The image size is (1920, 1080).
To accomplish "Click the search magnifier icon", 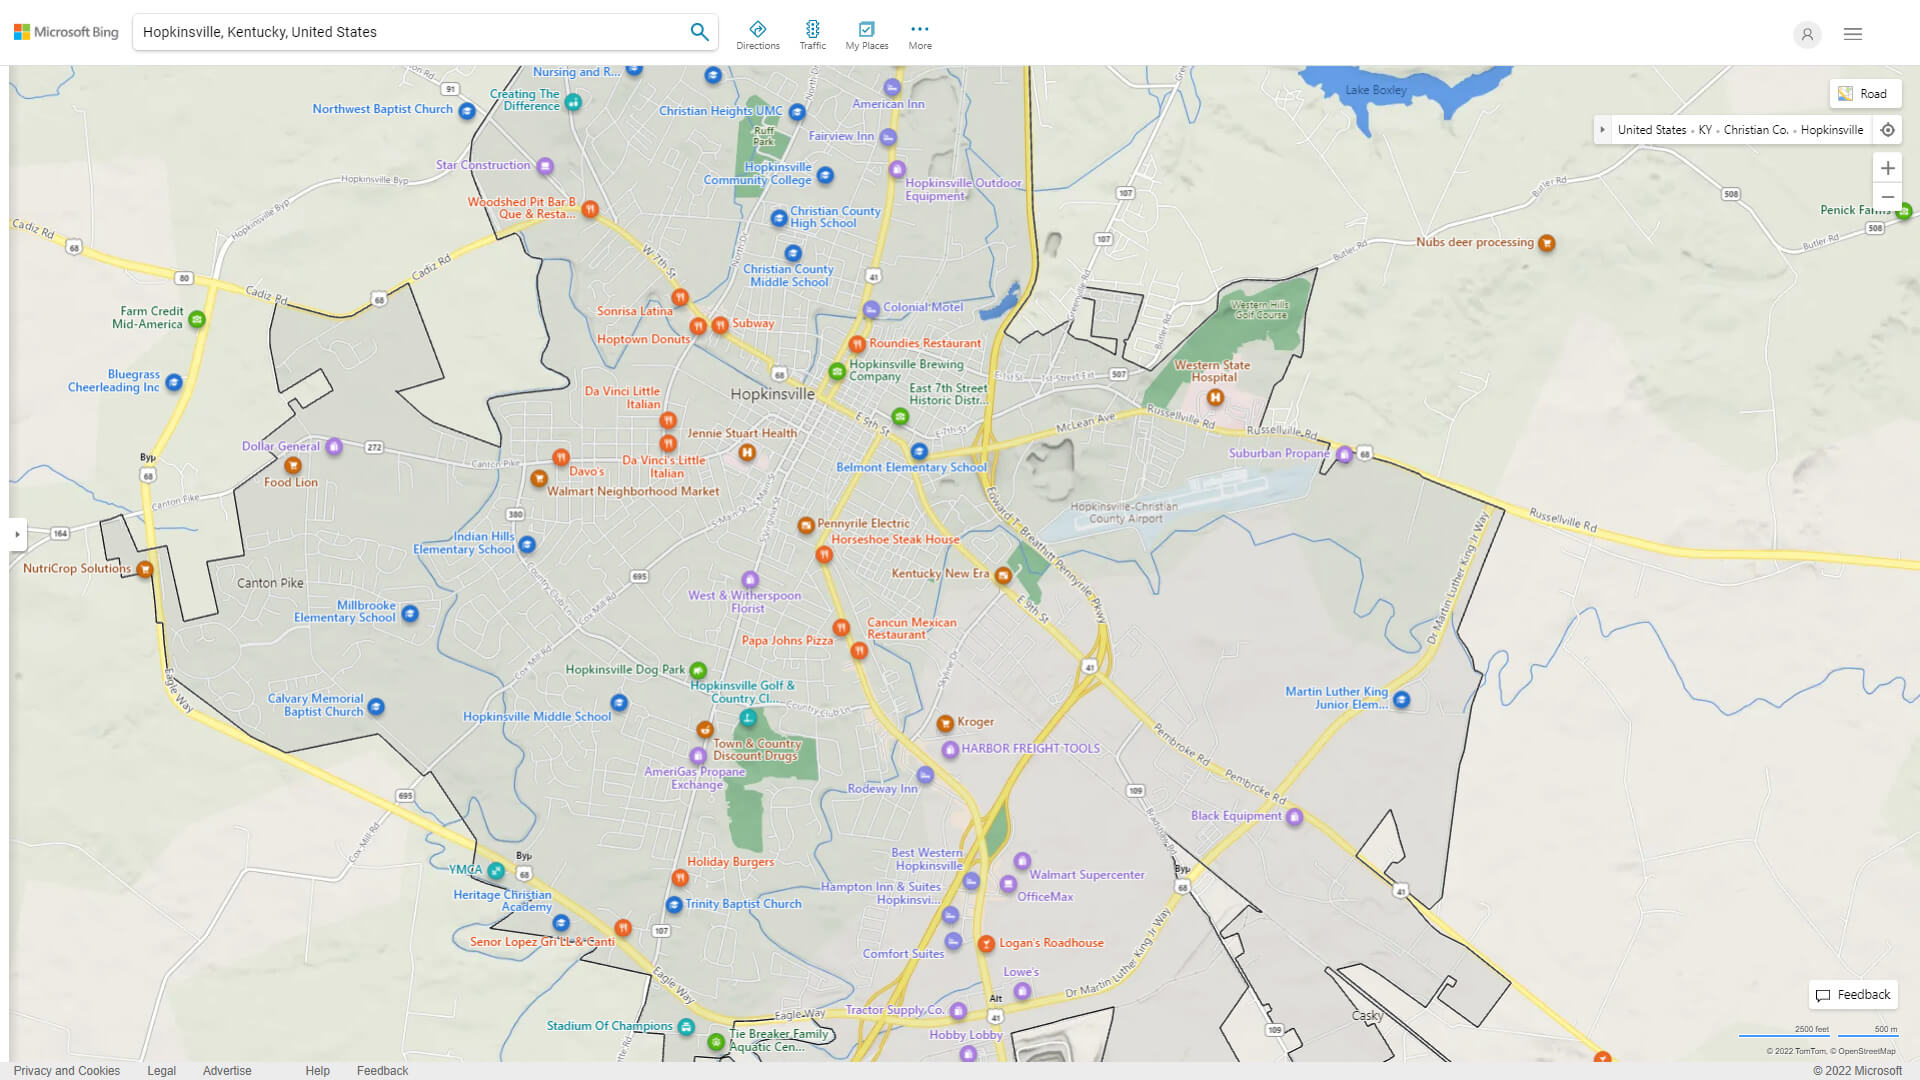I will 699,31.
